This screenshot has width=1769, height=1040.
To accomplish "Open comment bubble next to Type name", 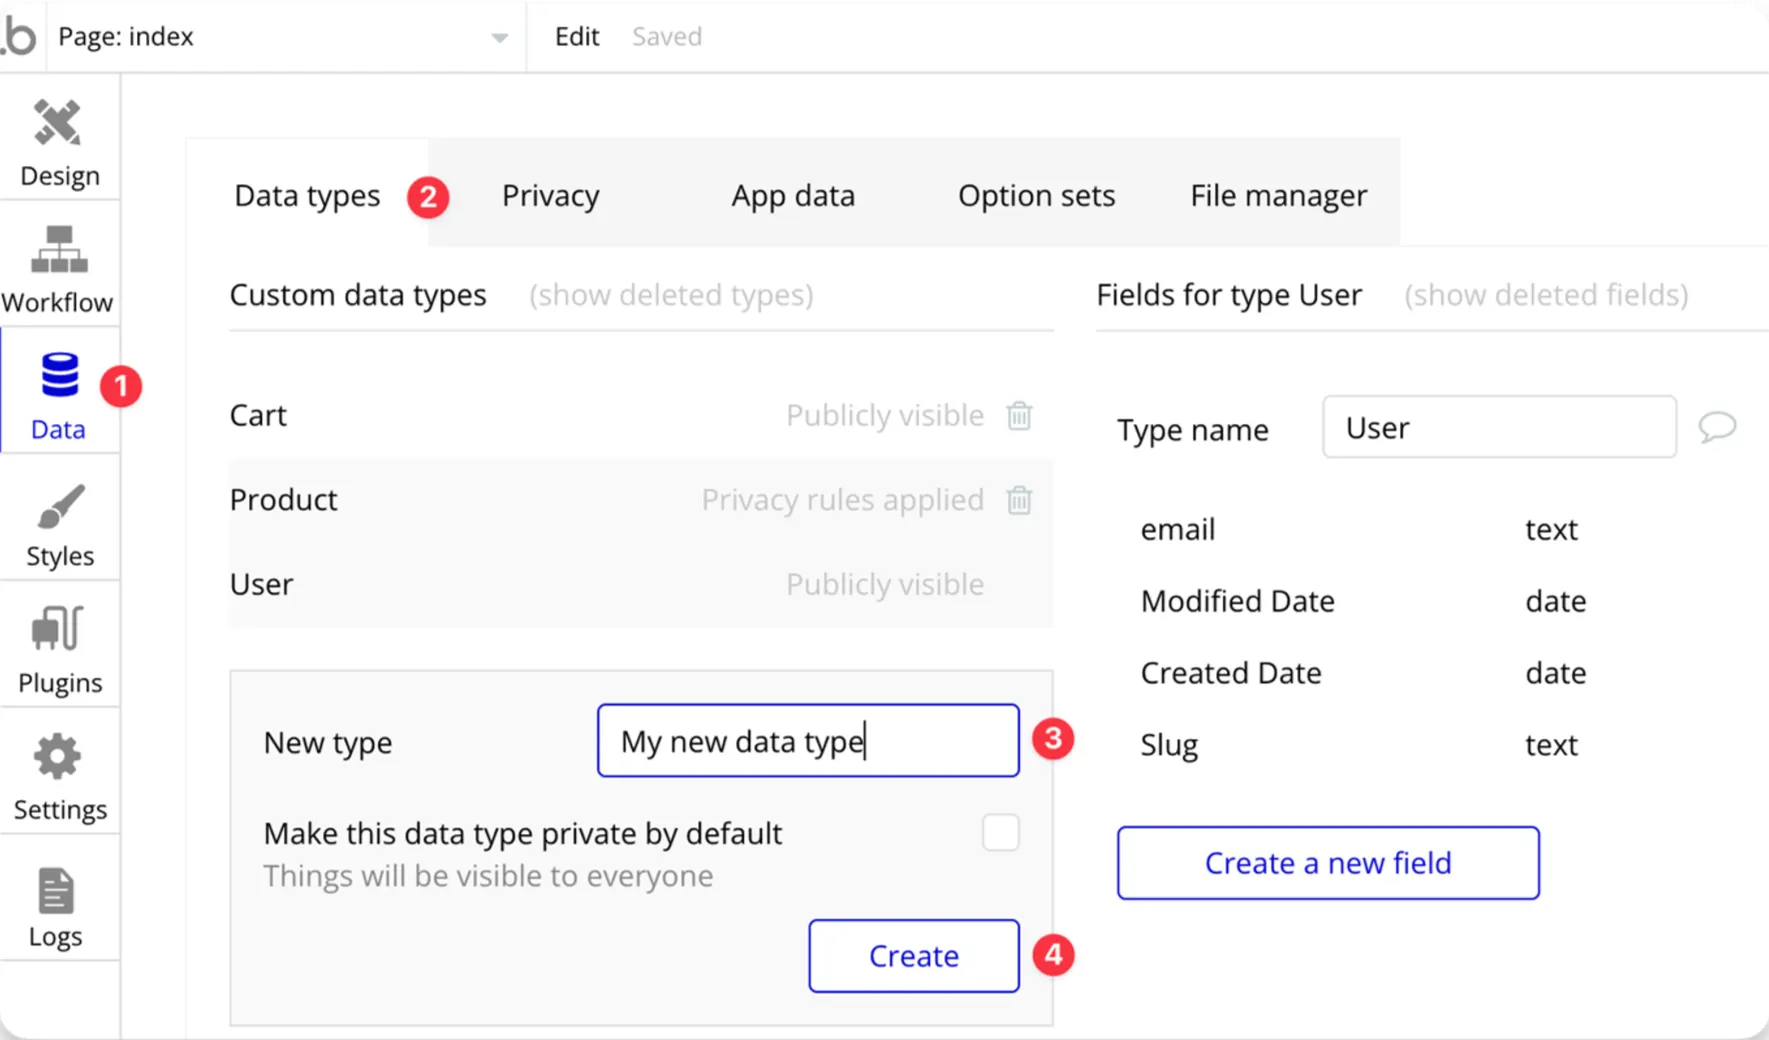I will click(x=1717, y=427).
